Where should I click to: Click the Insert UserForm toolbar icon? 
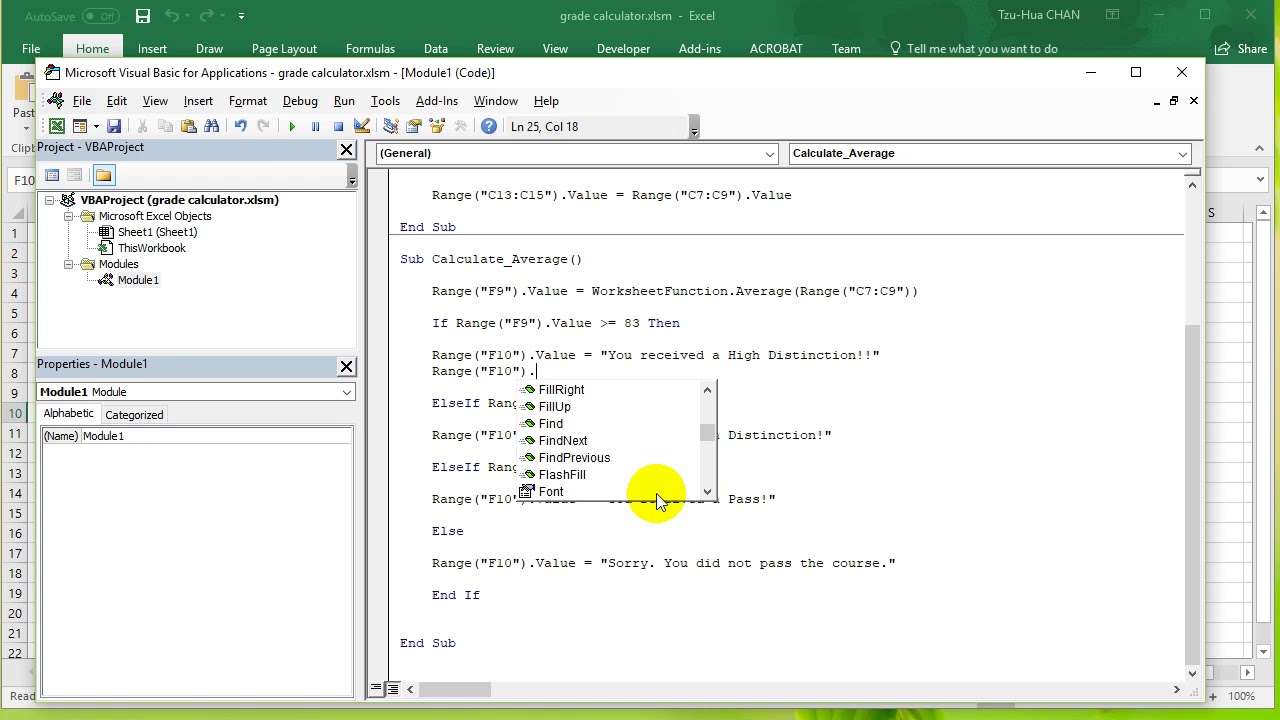coord(79,126)
